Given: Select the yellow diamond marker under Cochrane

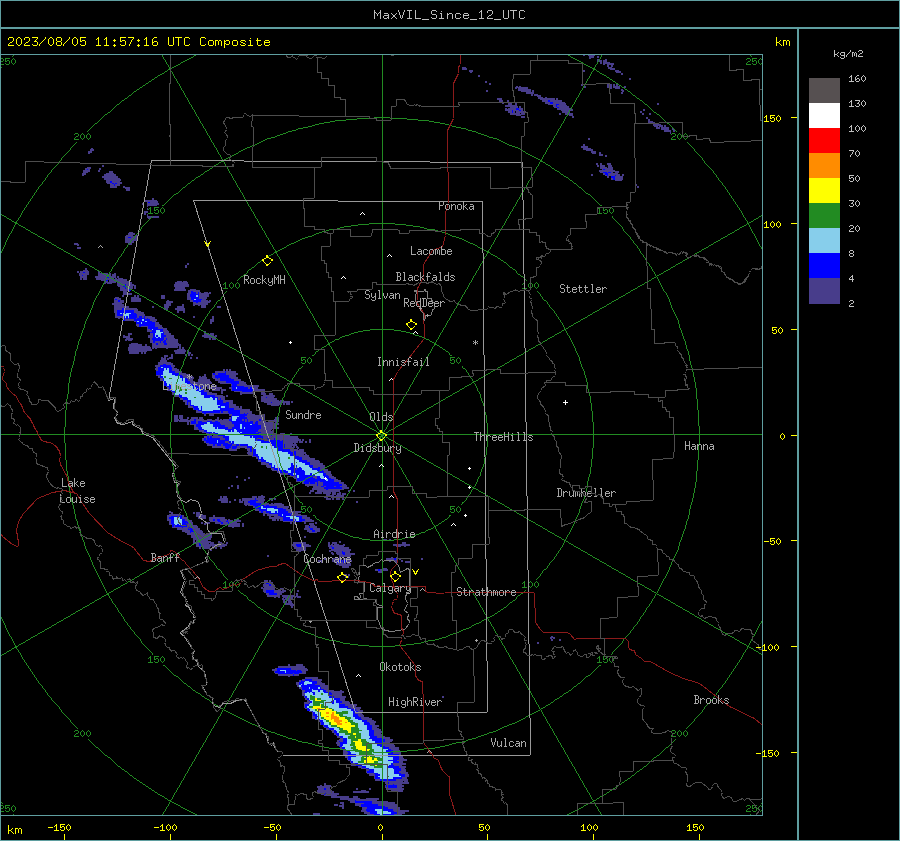Looking at the screenshot, I should [x=343, y=577].
